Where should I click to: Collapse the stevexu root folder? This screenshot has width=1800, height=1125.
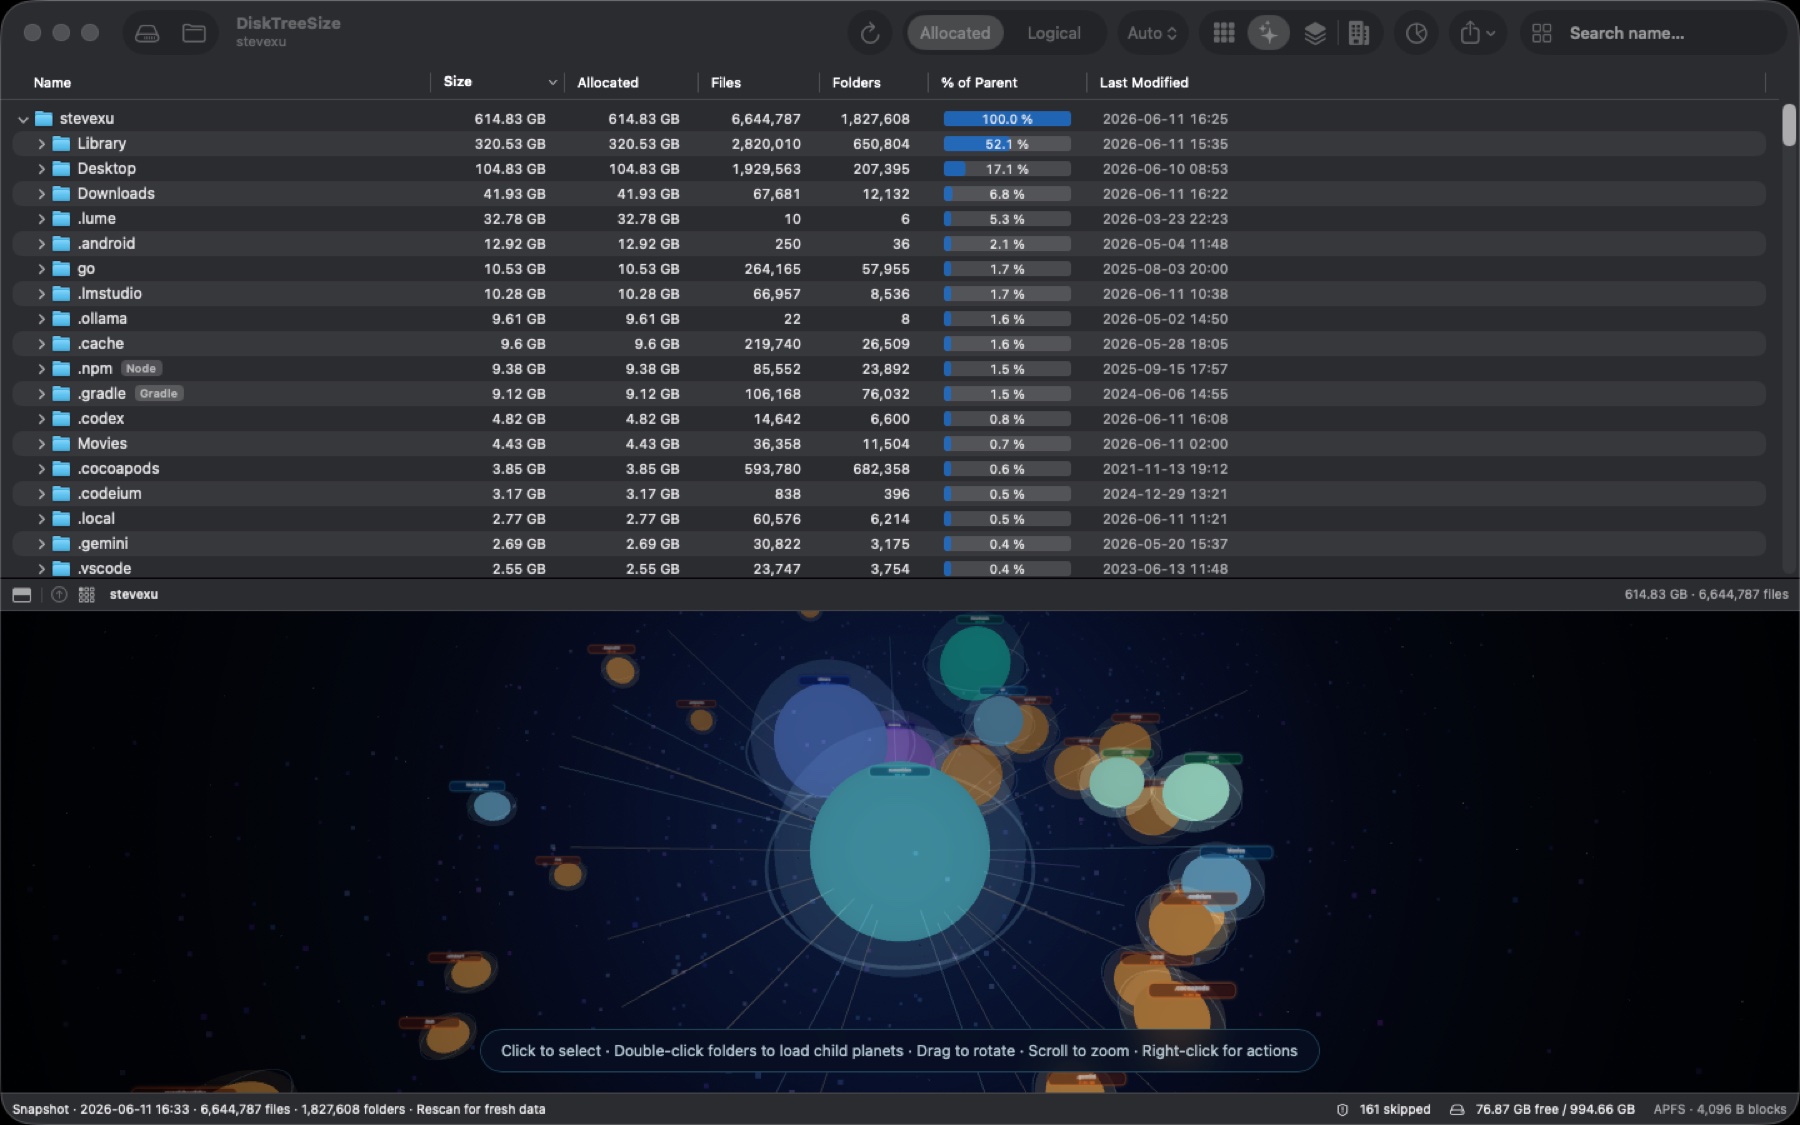point(23,119)
